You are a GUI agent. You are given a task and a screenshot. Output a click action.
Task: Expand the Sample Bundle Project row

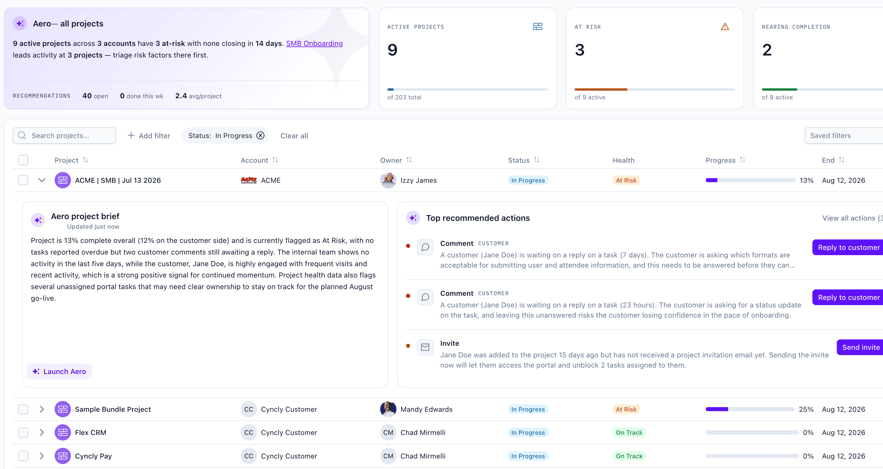tap(42, 409)
